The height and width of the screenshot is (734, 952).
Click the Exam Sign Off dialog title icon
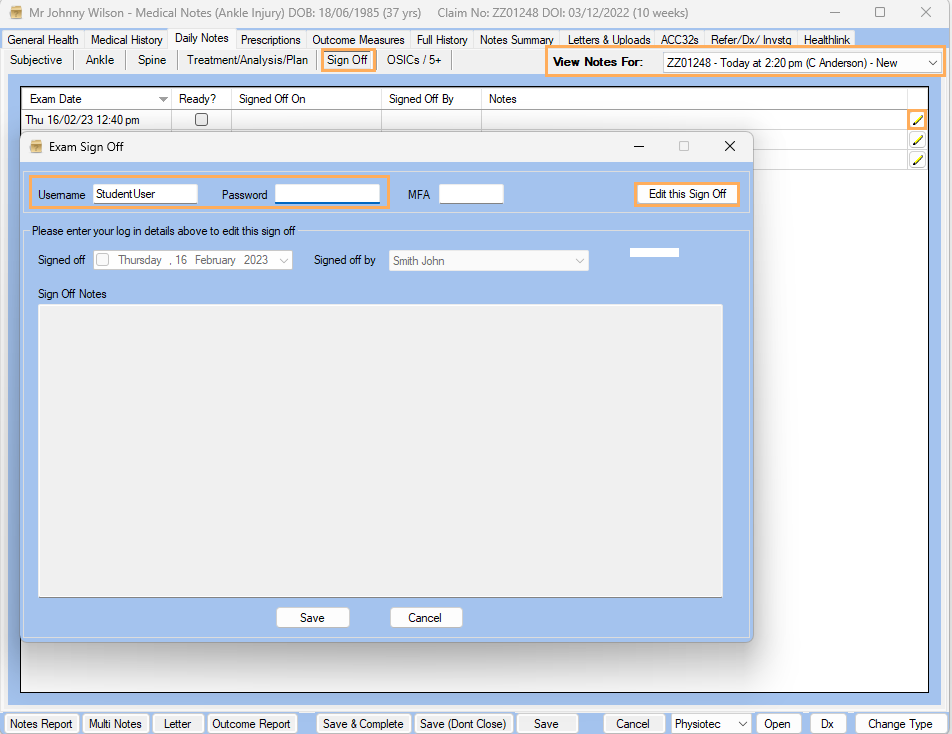[x=36, y=147]
